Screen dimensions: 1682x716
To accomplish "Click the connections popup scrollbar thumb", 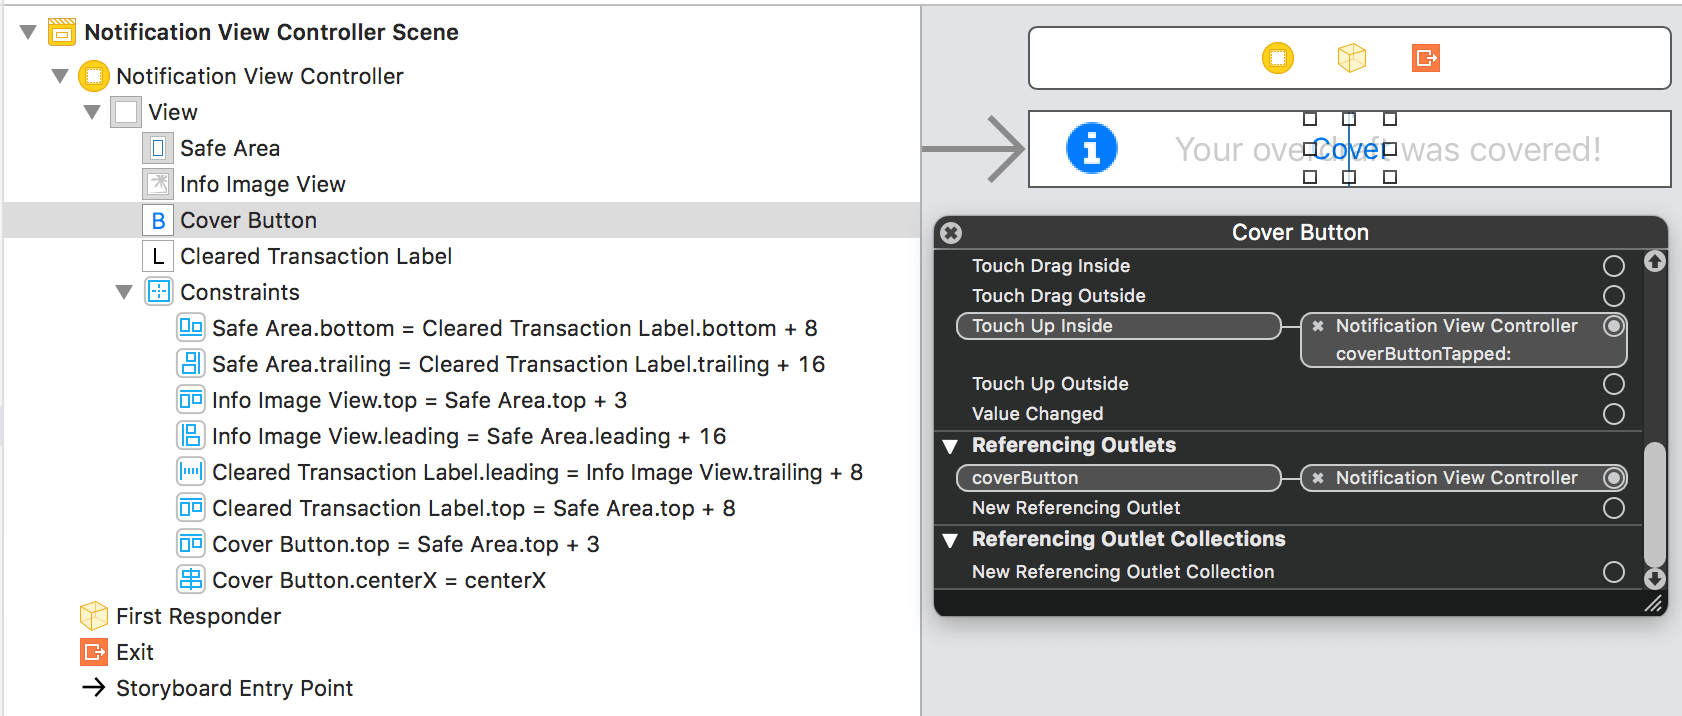I will coord(1655,503).
